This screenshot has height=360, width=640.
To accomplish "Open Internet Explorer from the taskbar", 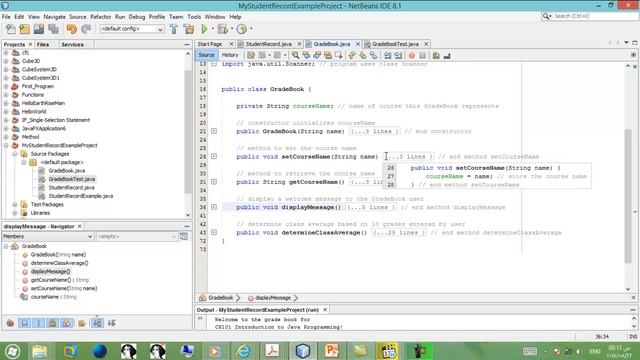I will [x=244, y=351].
